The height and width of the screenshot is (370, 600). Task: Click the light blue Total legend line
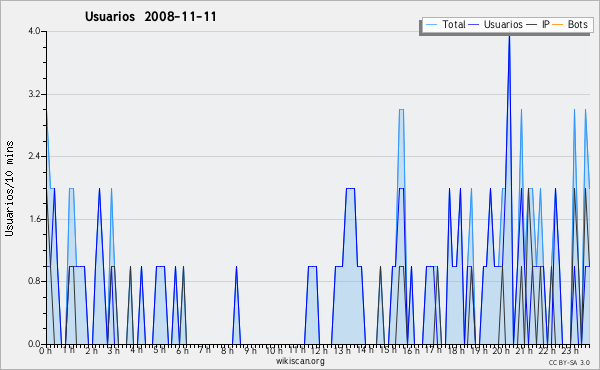click(431, 25)
